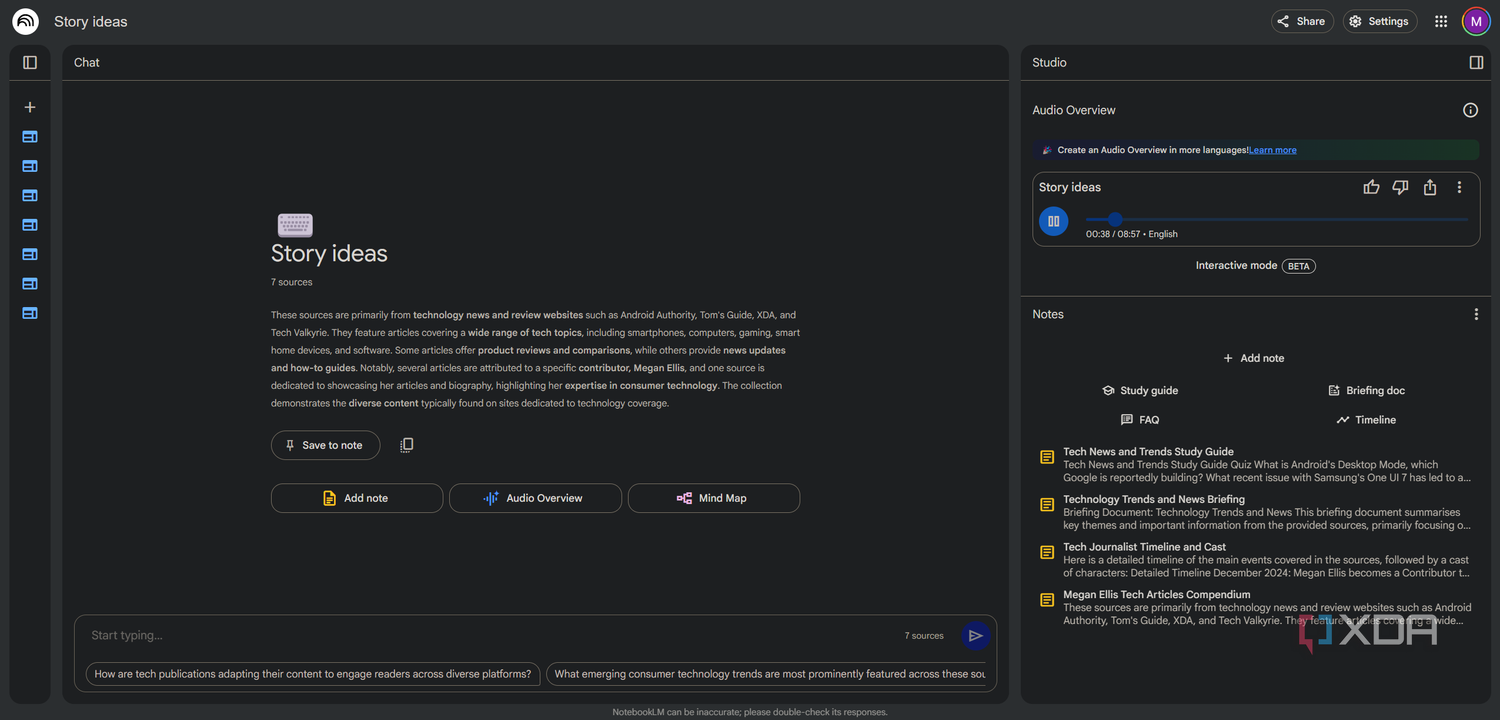
Task: Open the Mind Map button
Action: (x=714, y=498)
